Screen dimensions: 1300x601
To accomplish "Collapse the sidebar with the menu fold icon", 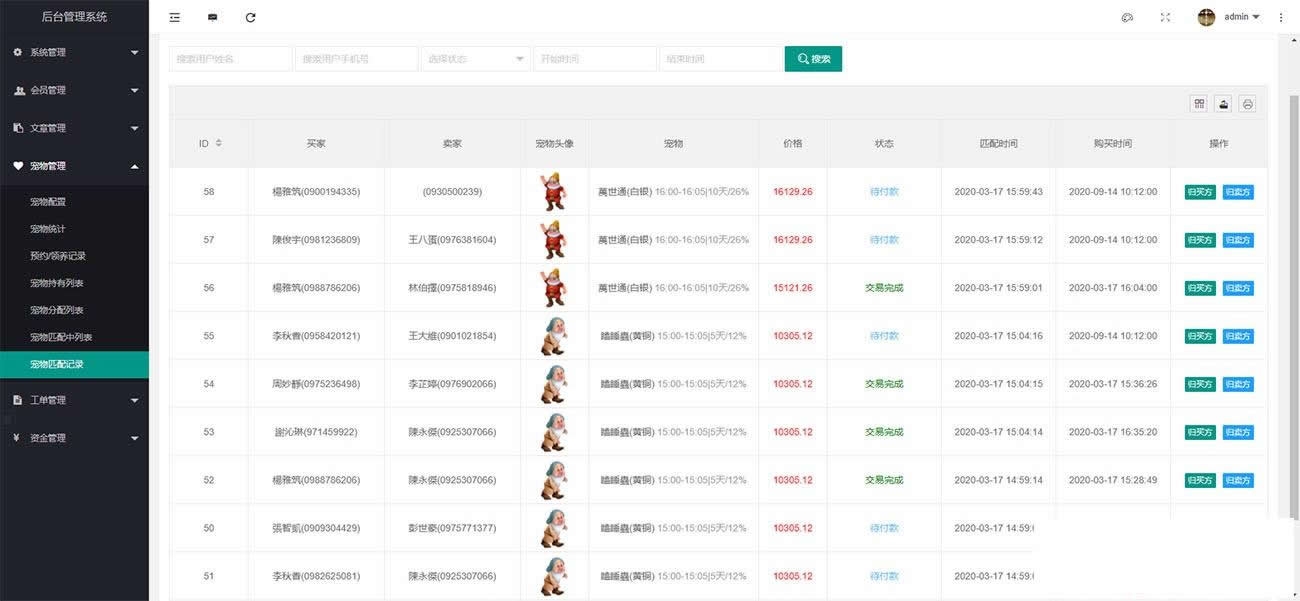I will [x=175, y=17].
